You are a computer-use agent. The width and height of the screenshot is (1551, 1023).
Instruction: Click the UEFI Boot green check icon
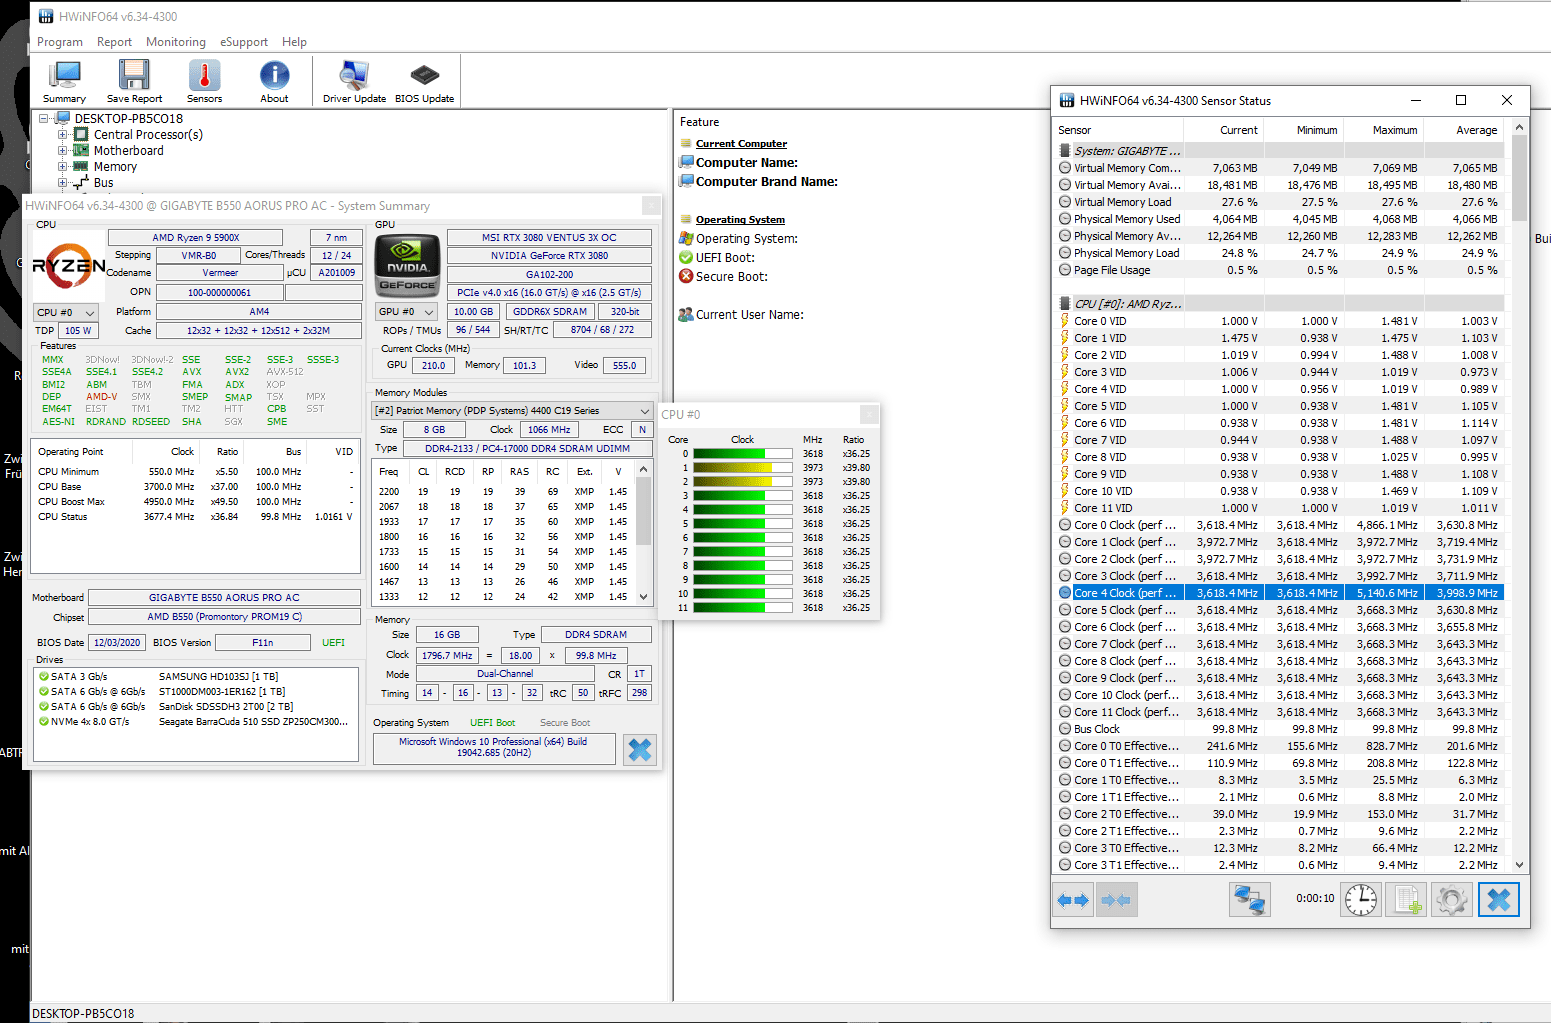[x=686, y=257]
